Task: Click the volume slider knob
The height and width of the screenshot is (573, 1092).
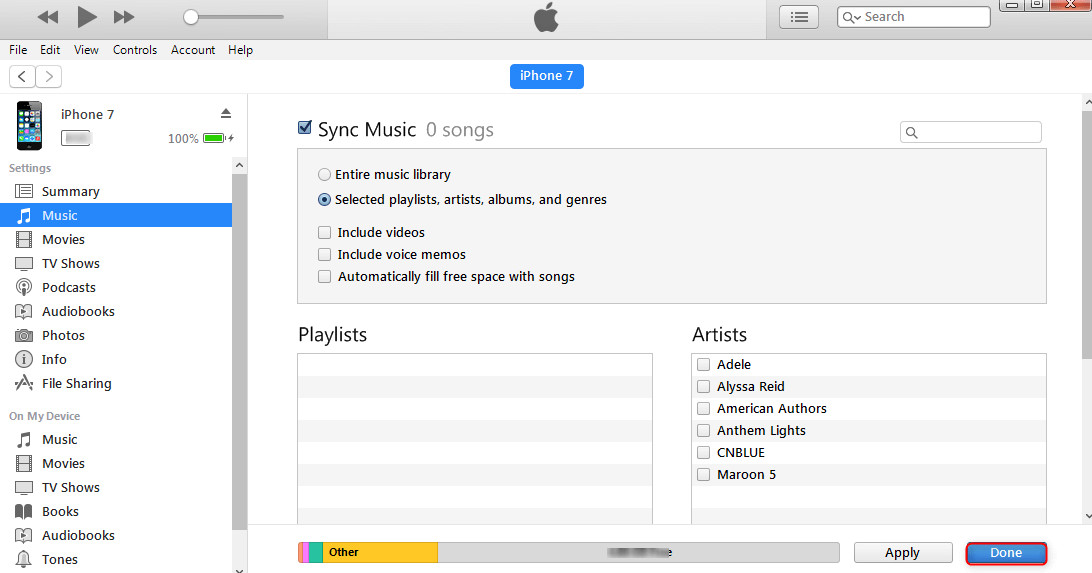Action: click(191, 17)
